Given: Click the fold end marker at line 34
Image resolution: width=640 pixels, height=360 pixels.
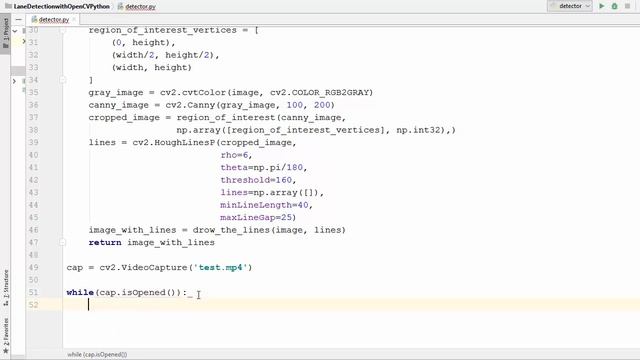Looking at the screenshot, I should (x=62, y=80).
